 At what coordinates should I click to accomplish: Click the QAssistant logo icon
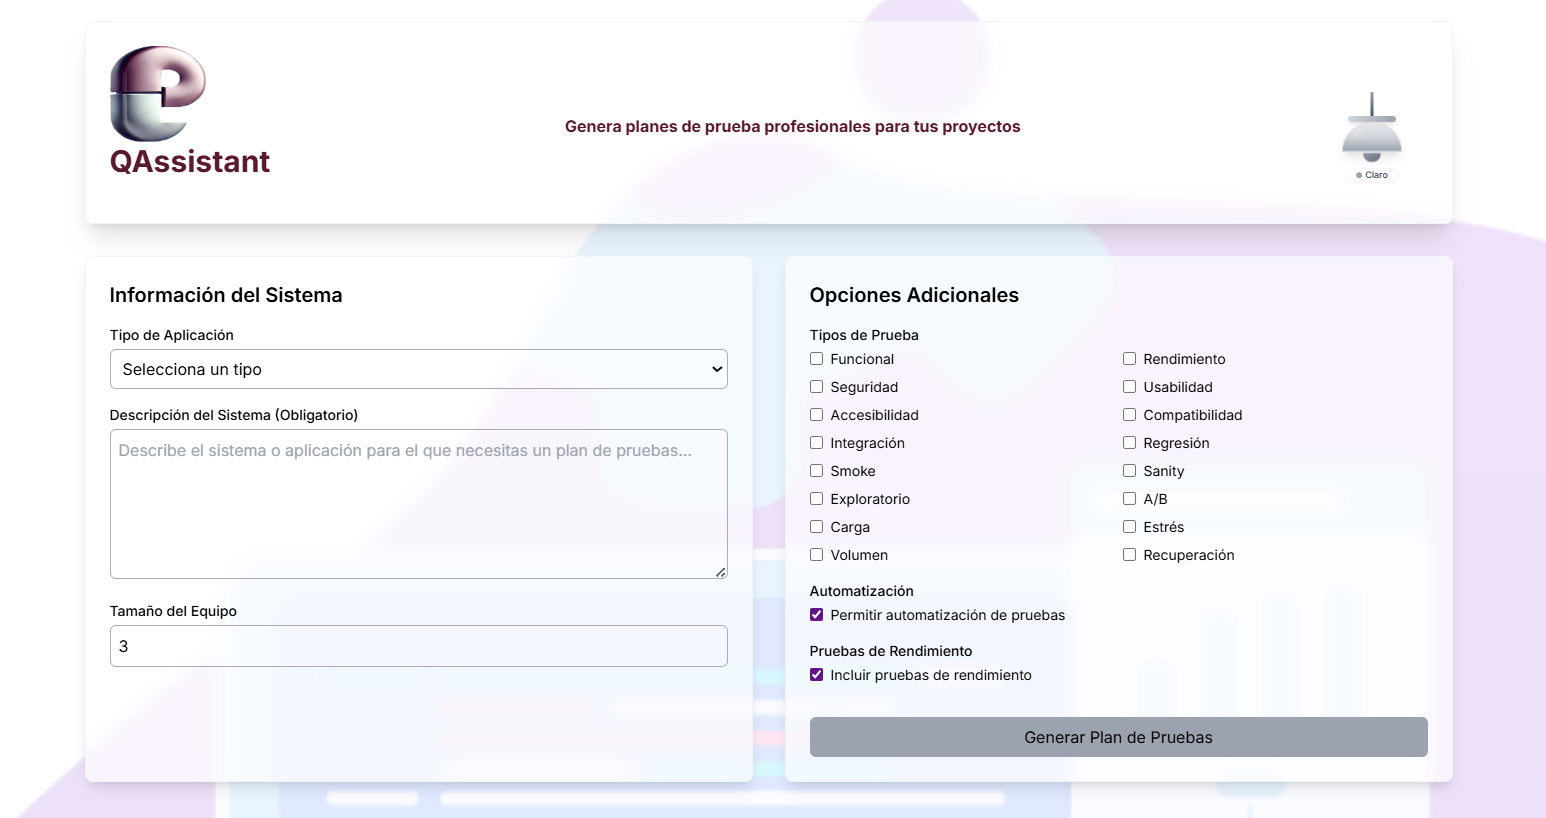pyautogui.click(x=157, y=93)
